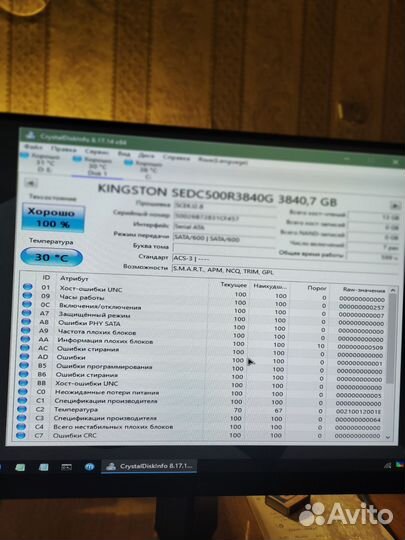Click the Атрибут column header
Screen dimensions: 405x540
pos(74,278)
